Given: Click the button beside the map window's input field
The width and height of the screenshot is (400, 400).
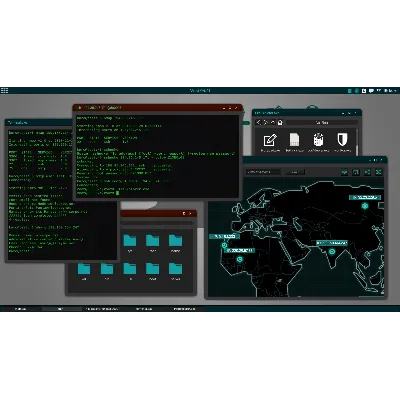Looking at the screenshot, I should point(295,172).
